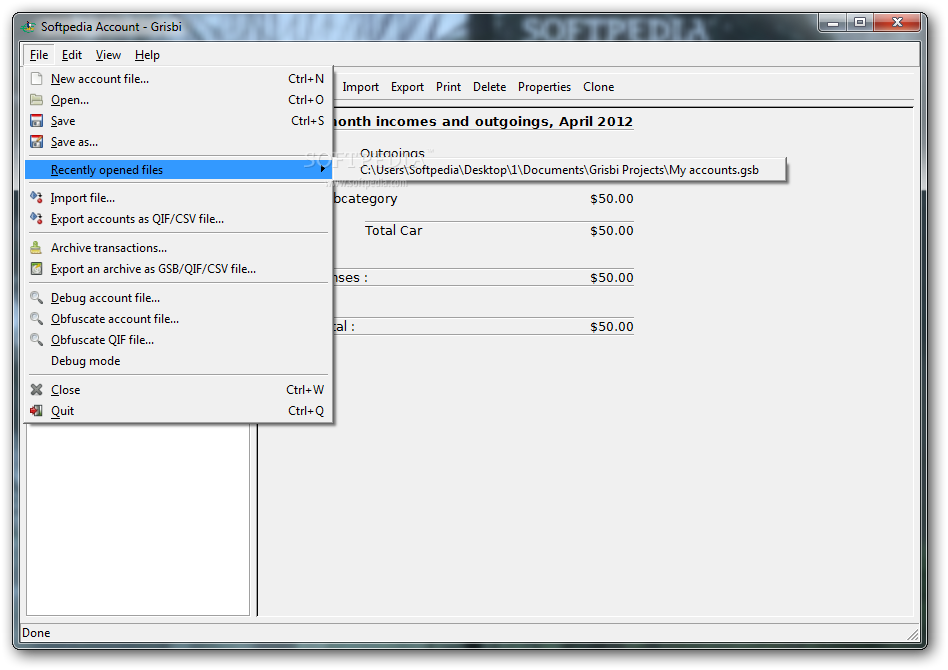
Task: Click the $50.00 value beside Total Car
Action: 612,230
